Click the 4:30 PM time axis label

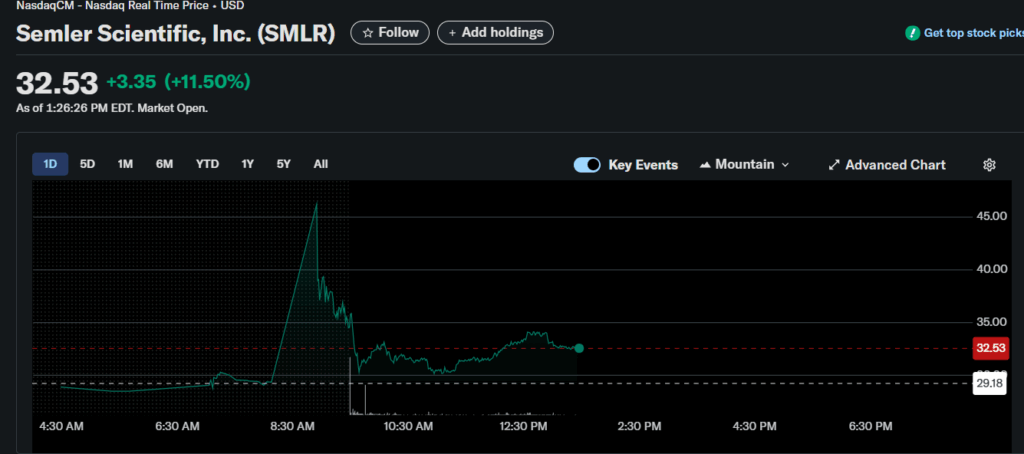click(754, 427)
